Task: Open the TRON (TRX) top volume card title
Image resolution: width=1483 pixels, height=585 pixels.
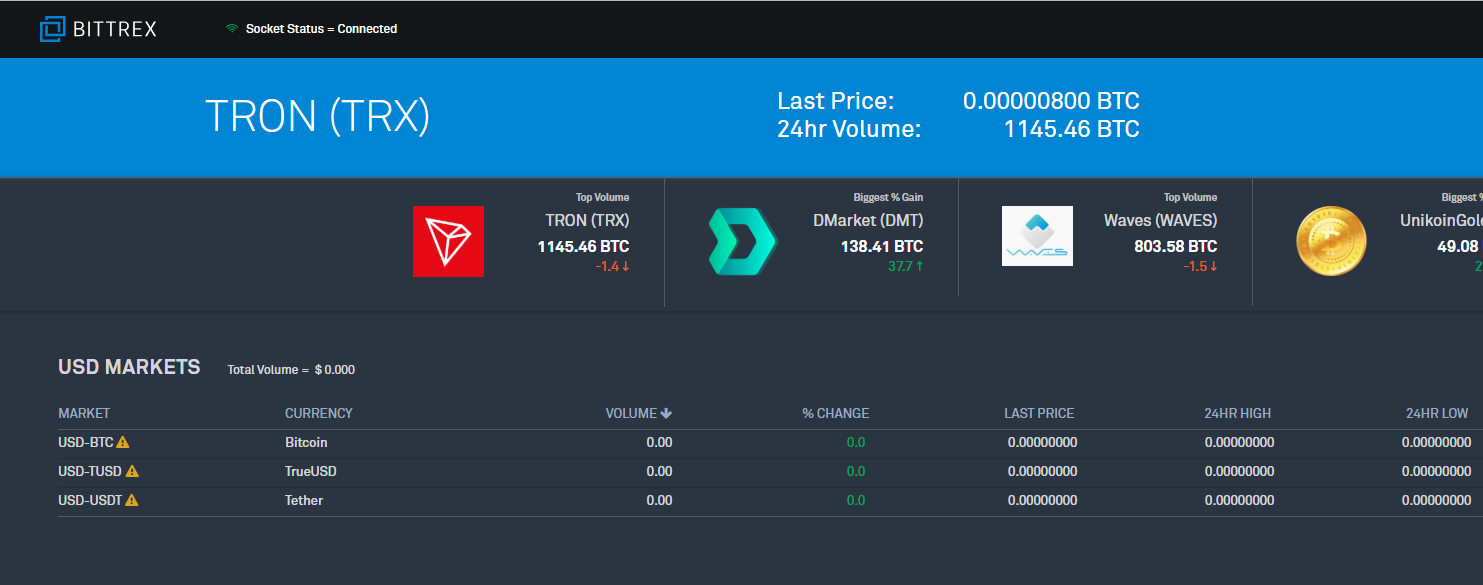Action: pyautogui.click(x=587, y=220)
